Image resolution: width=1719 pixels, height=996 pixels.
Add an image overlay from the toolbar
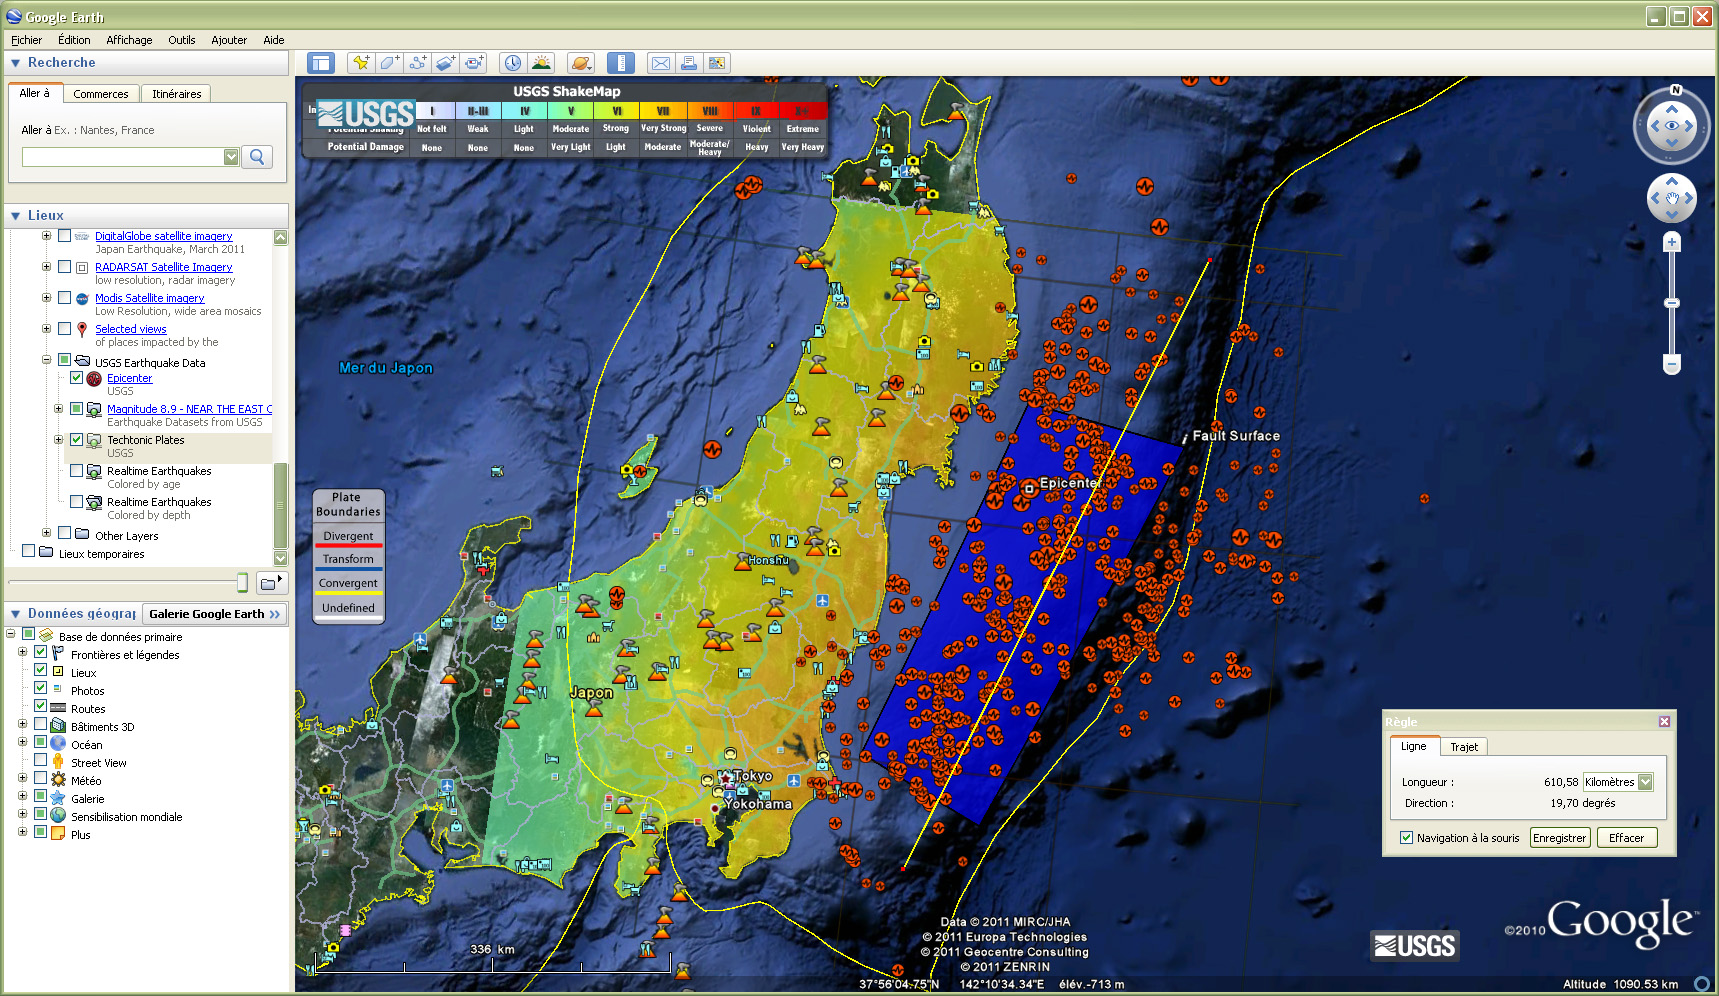coord(446,63)
